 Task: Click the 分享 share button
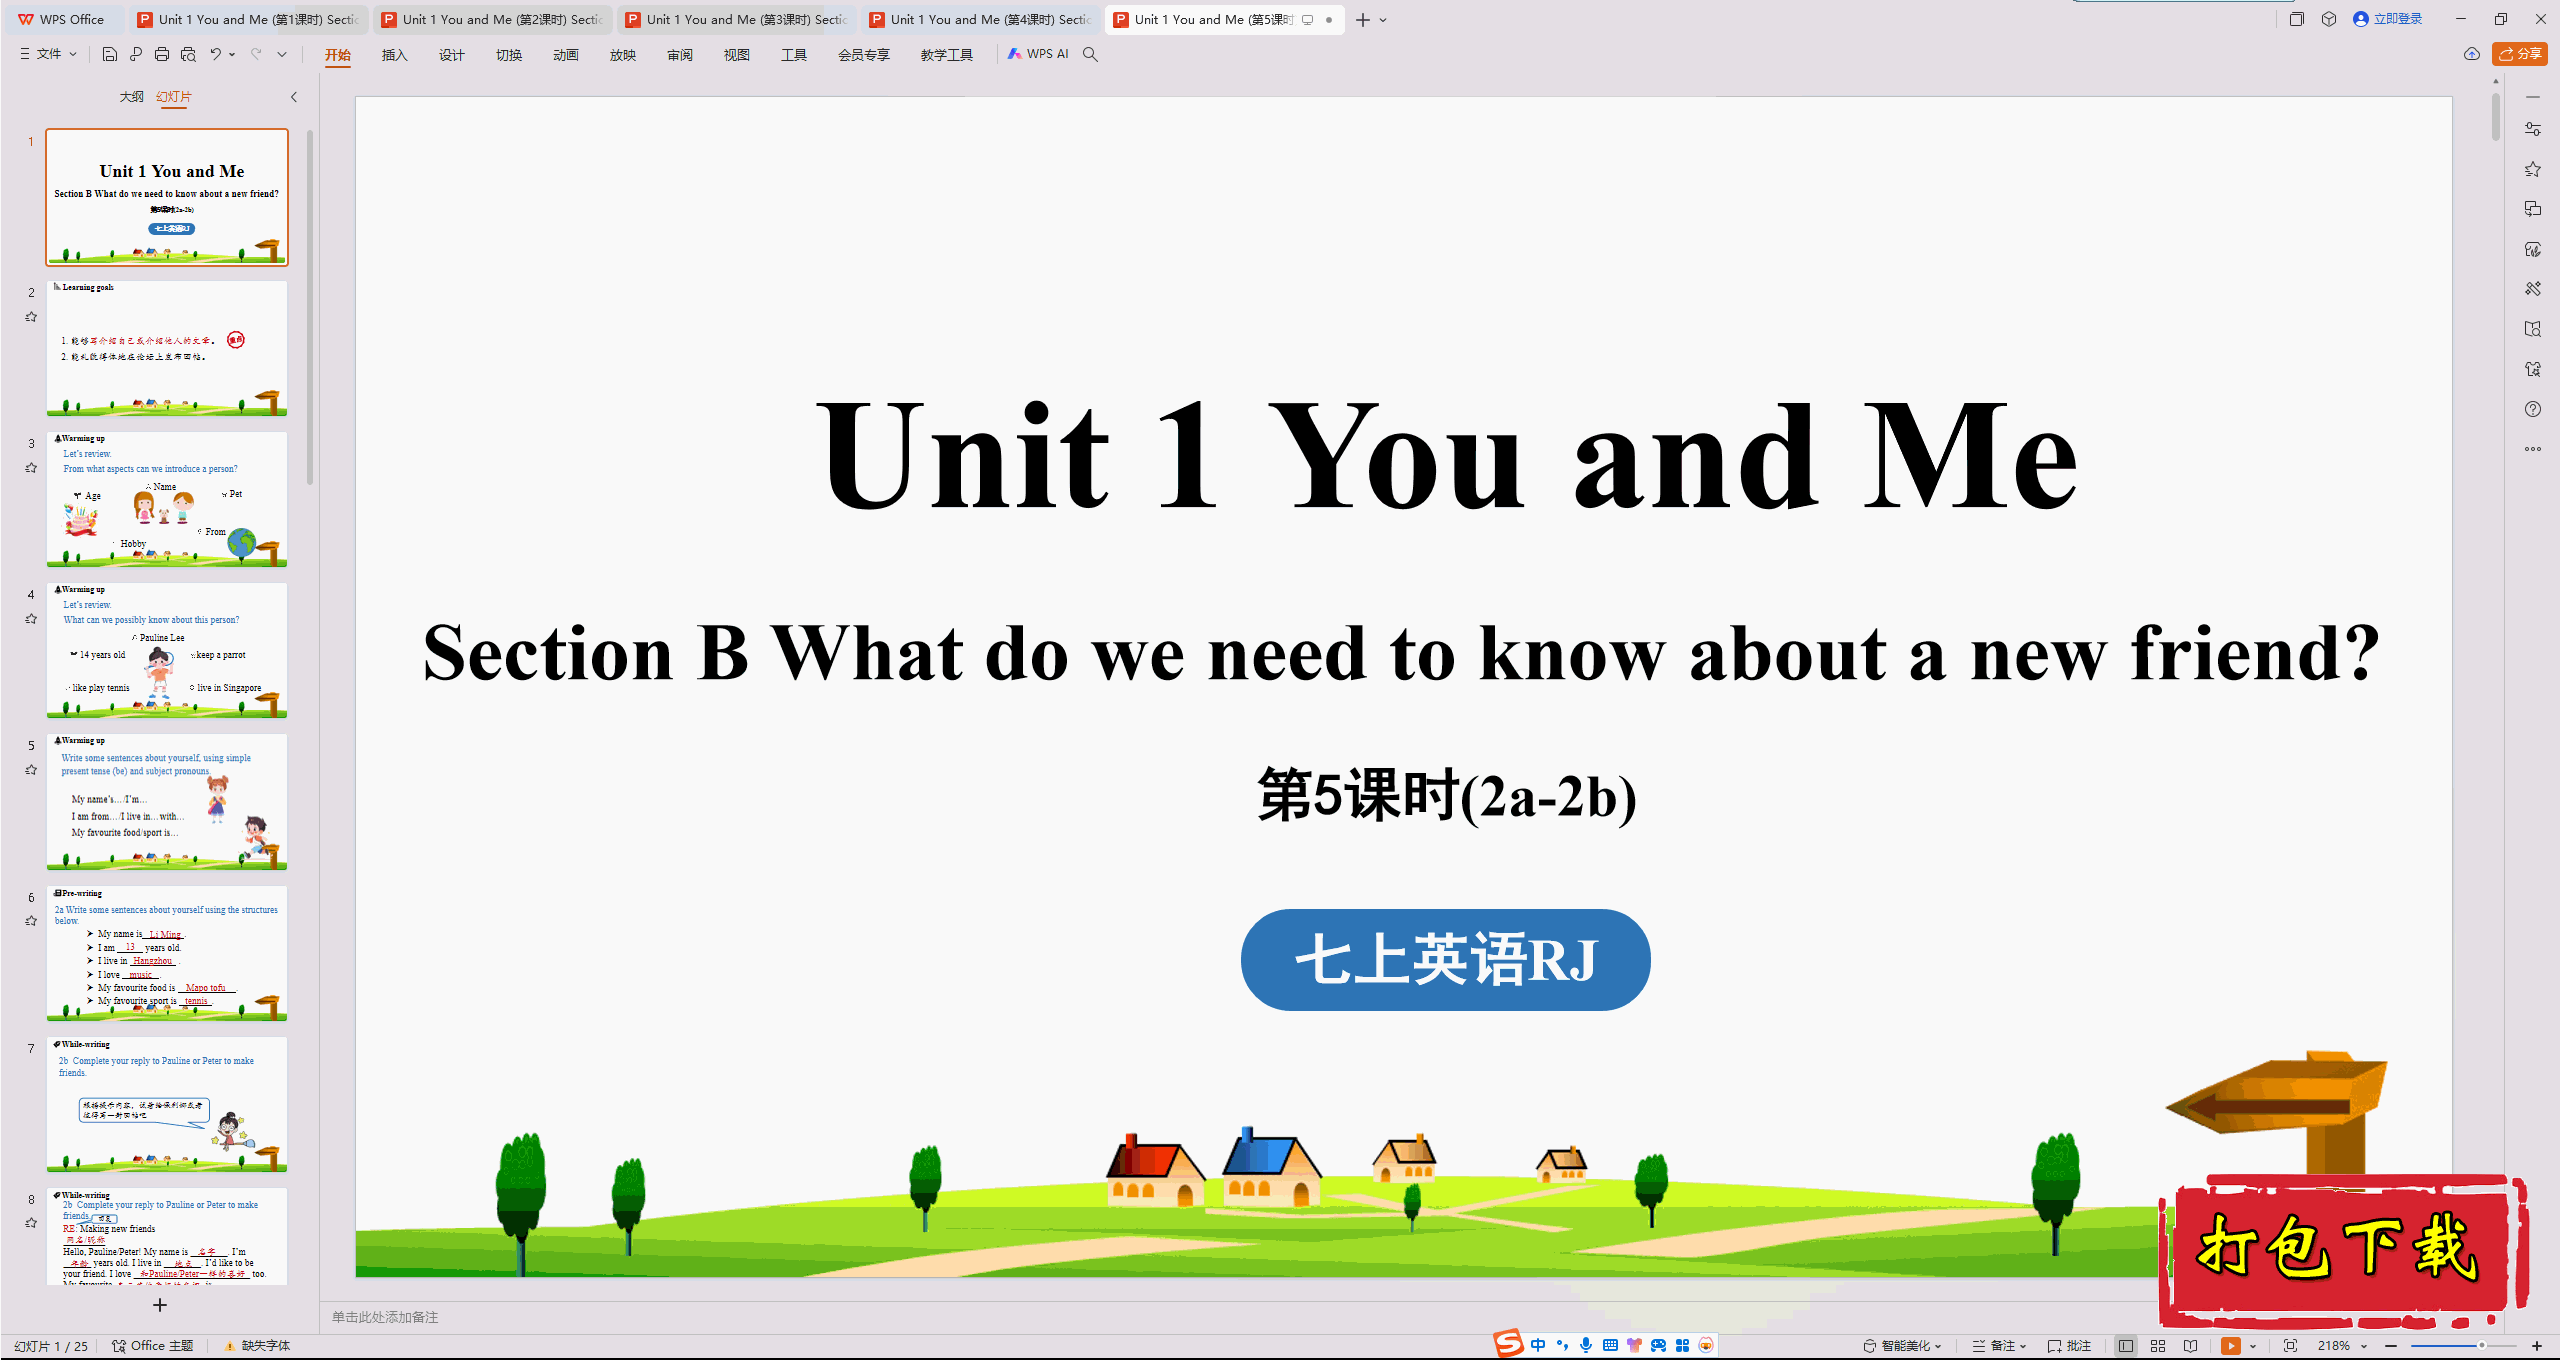pyautogui.click(x=2520, y=54)
